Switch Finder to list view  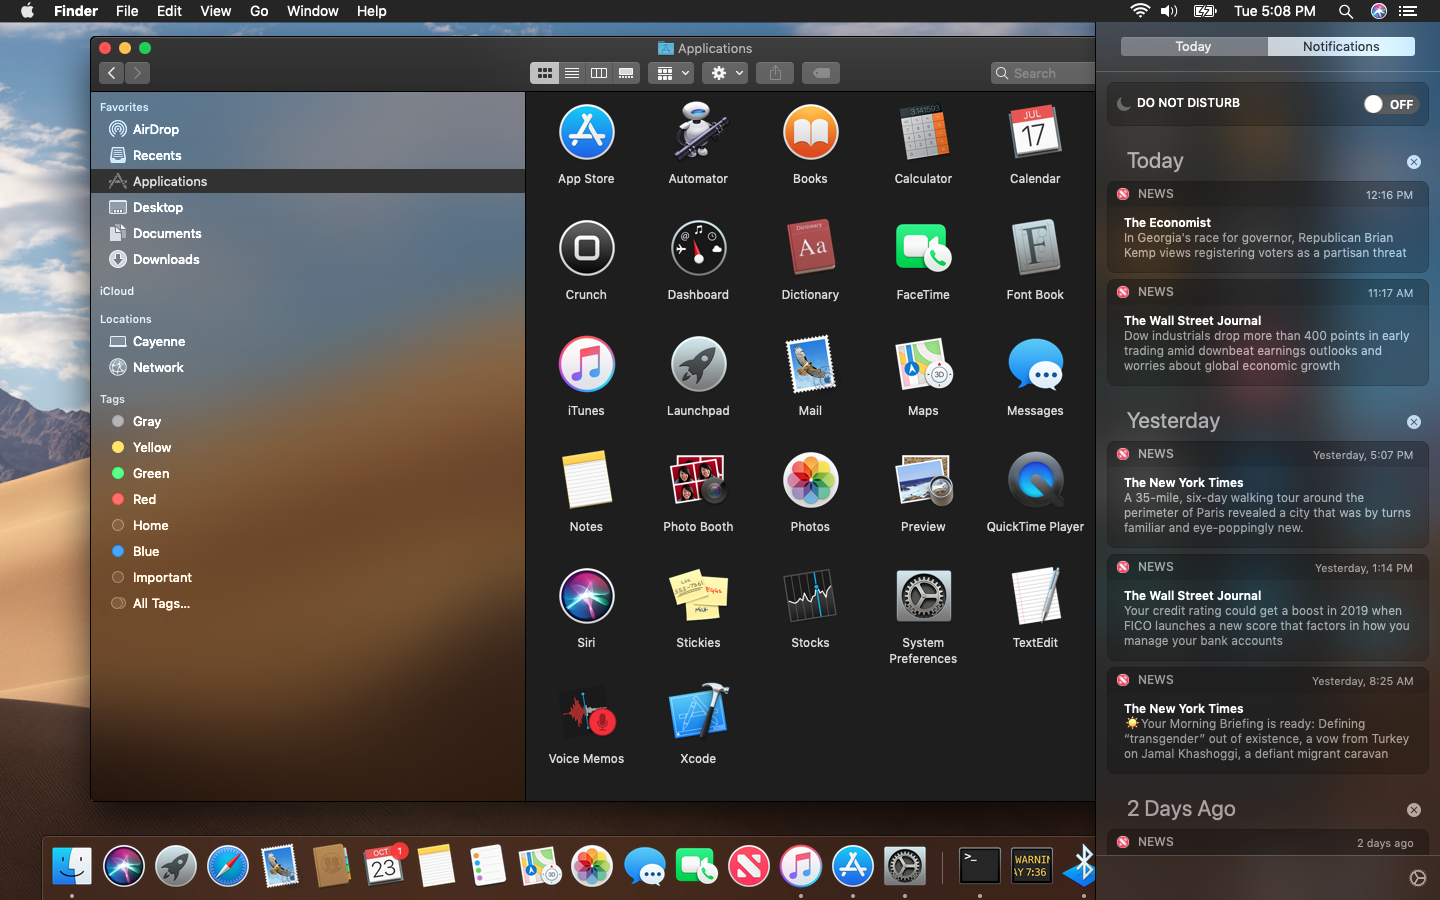click(x=572, y=73)
